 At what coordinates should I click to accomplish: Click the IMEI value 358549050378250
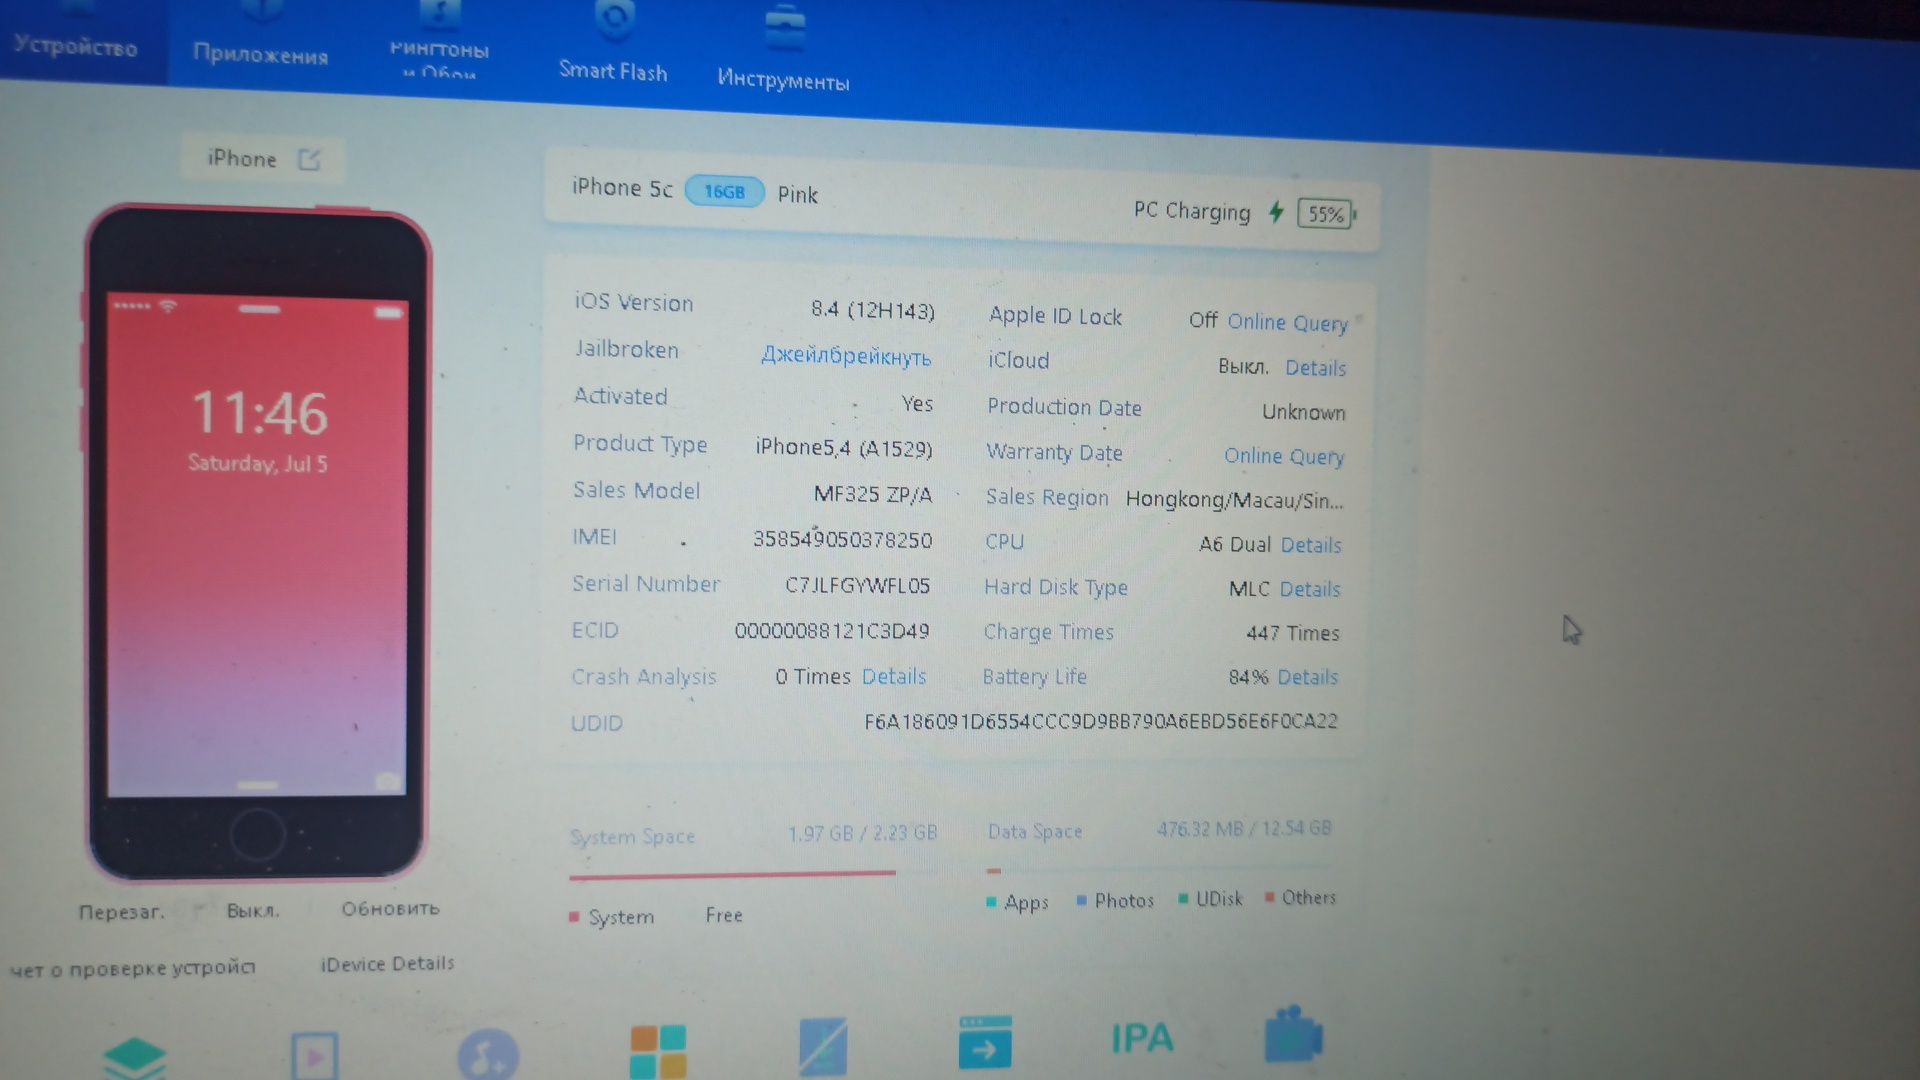(842, 540)
